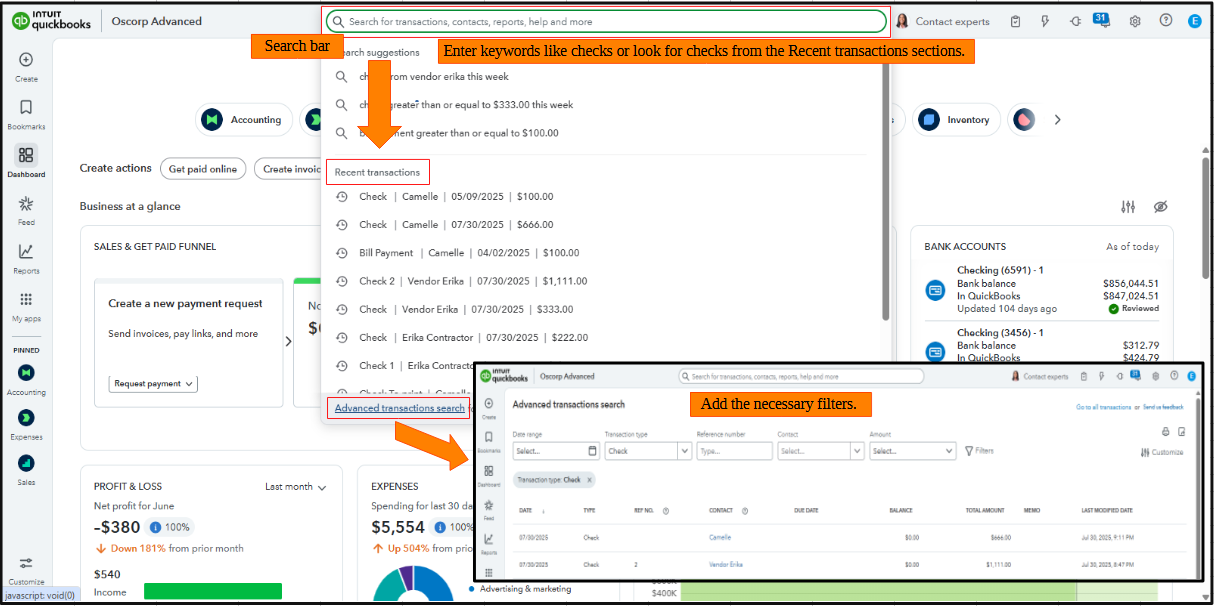Click the Get paid online button
This screenshot has height=606, width=1214.
pyautogui.click(x=203, y=169)
